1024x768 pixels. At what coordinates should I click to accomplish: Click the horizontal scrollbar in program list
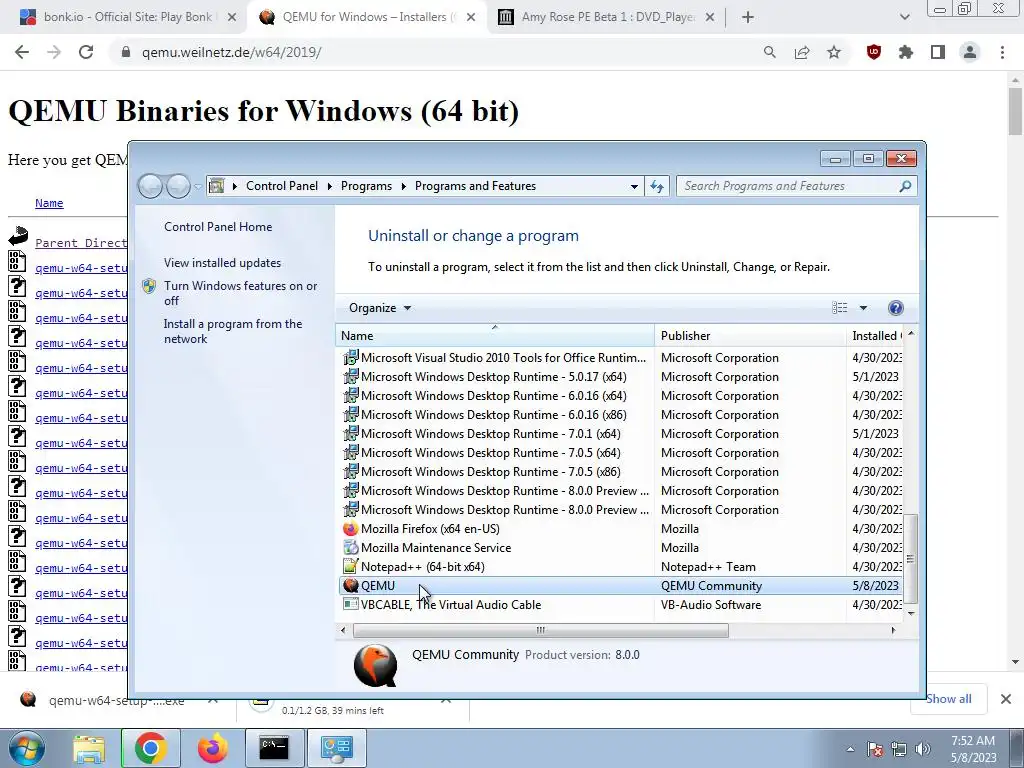541,630
